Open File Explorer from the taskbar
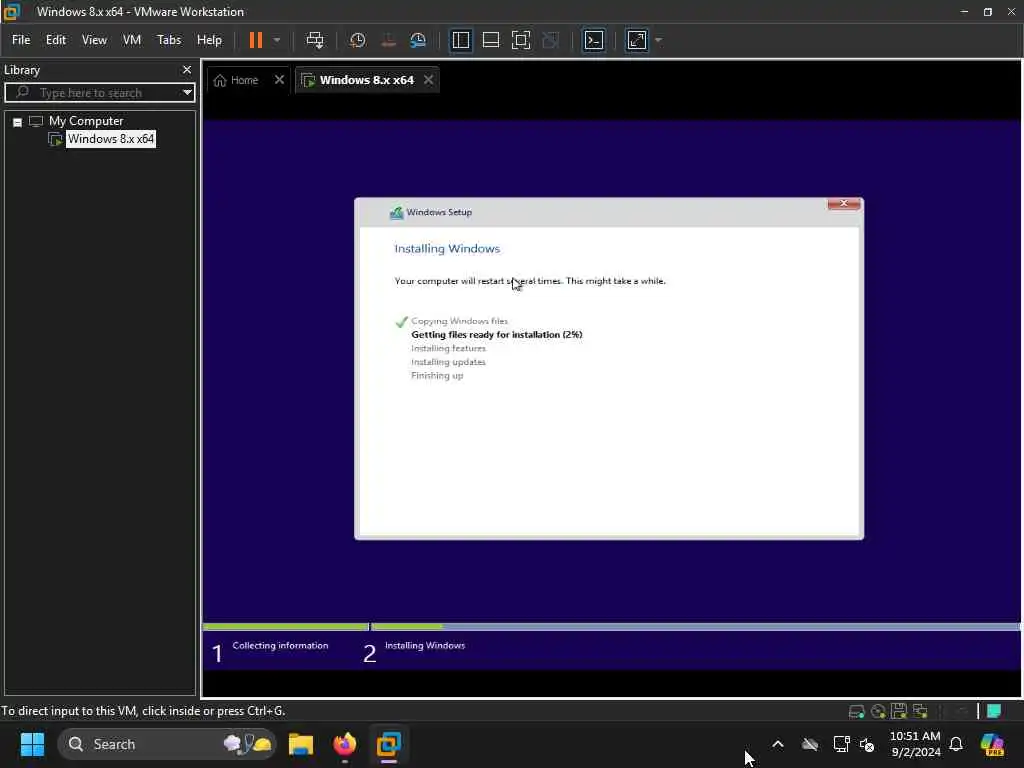Viewport: 1024px width, 768px height. [x=301, y=744]
